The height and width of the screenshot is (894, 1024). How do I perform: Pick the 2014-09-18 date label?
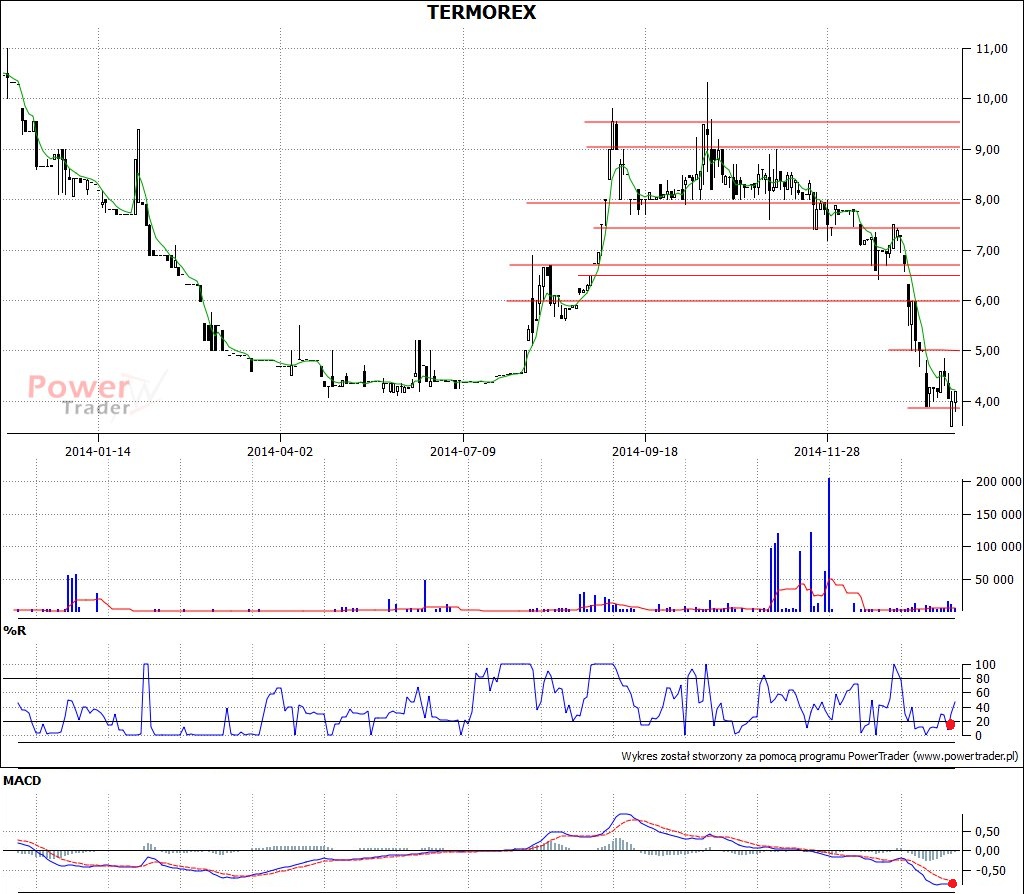tap(645, 451)
